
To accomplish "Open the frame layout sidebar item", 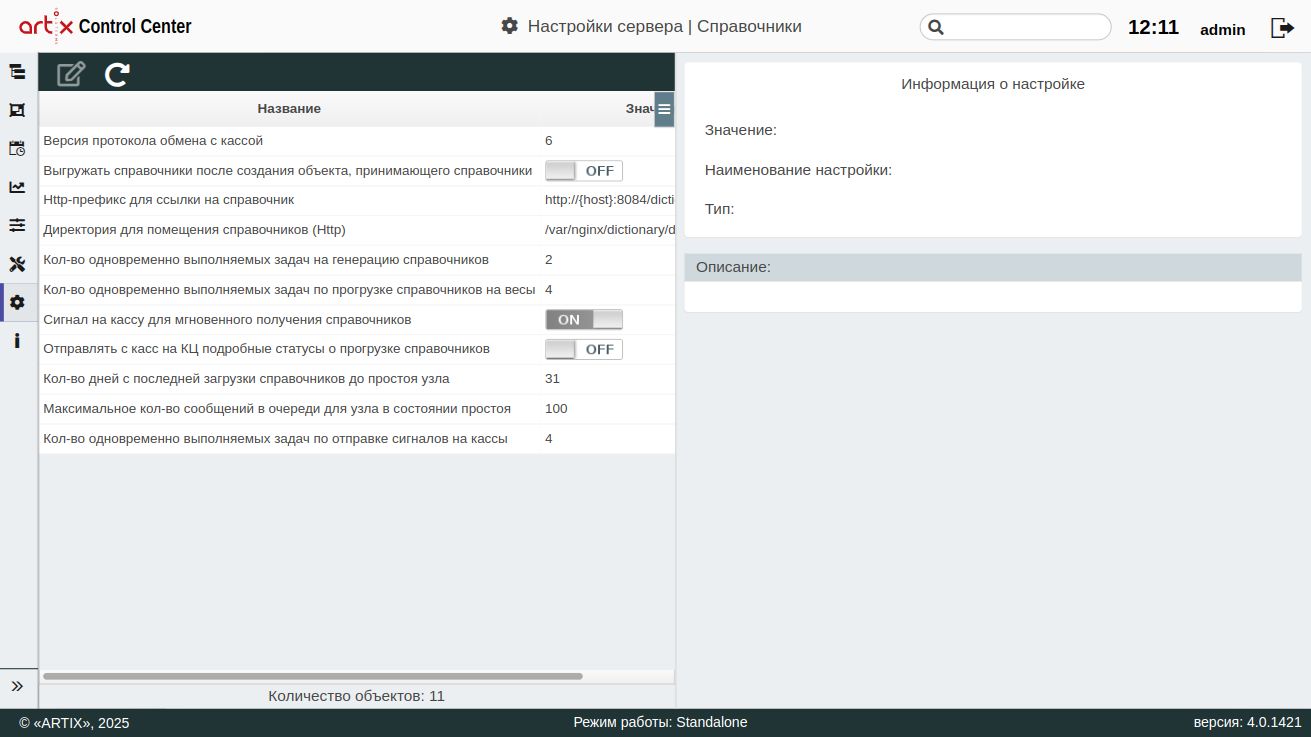I will (17, 110).
